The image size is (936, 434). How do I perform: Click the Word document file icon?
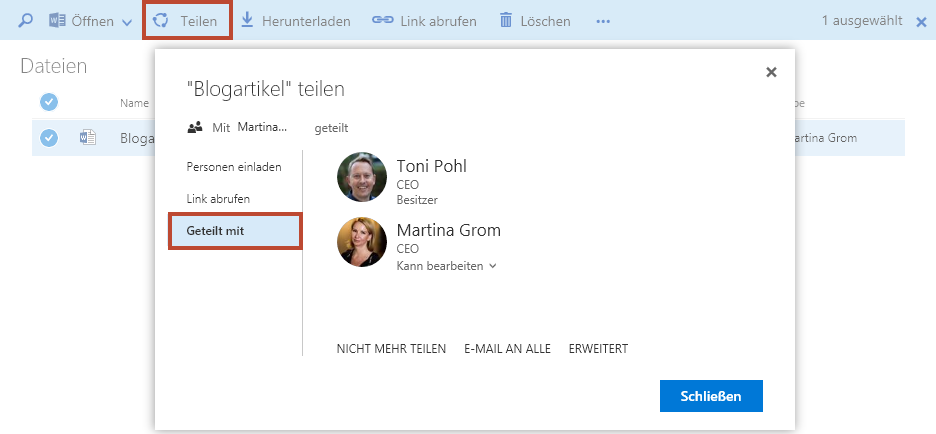pyautogui.click(x=87, y=138)
